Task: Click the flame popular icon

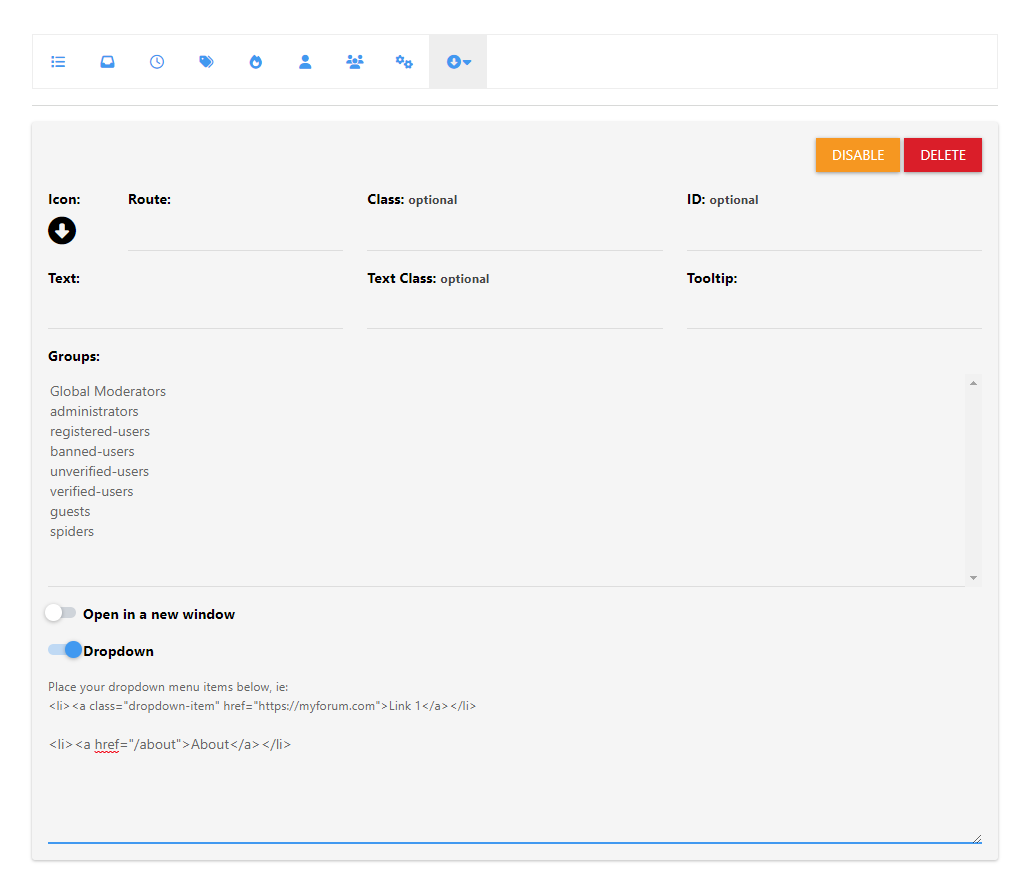Action: (x=256, y=62)
